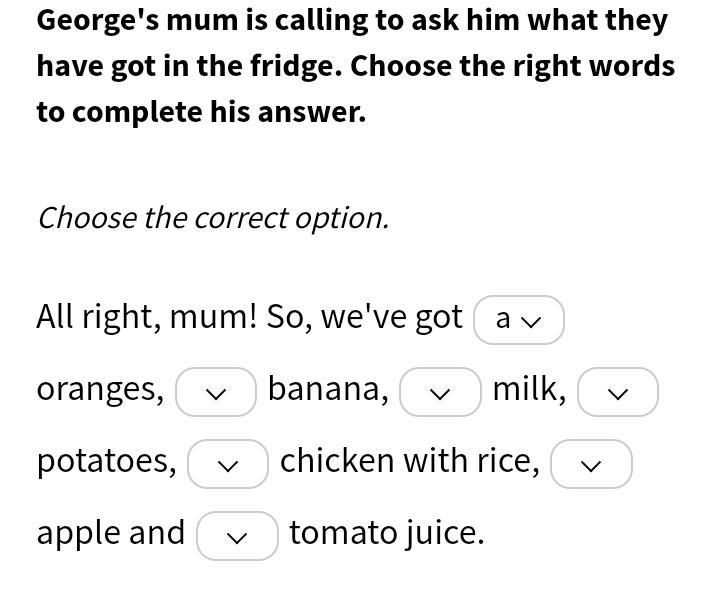Click the phrase "chicken with rice,"
The image size is (720, 605).
click(x=410, y=461)
